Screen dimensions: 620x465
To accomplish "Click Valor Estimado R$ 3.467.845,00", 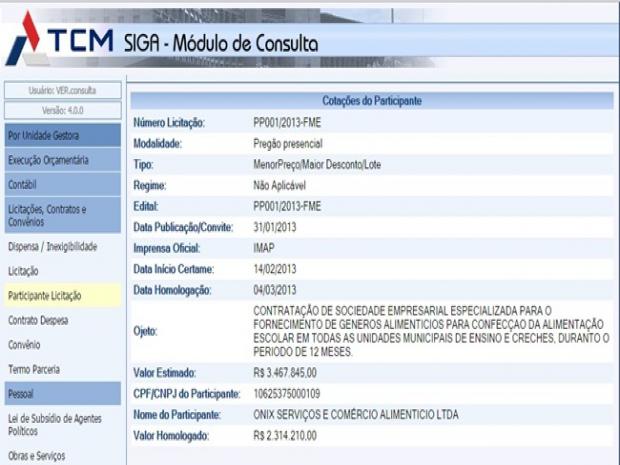I will click(x=285, y=372).
